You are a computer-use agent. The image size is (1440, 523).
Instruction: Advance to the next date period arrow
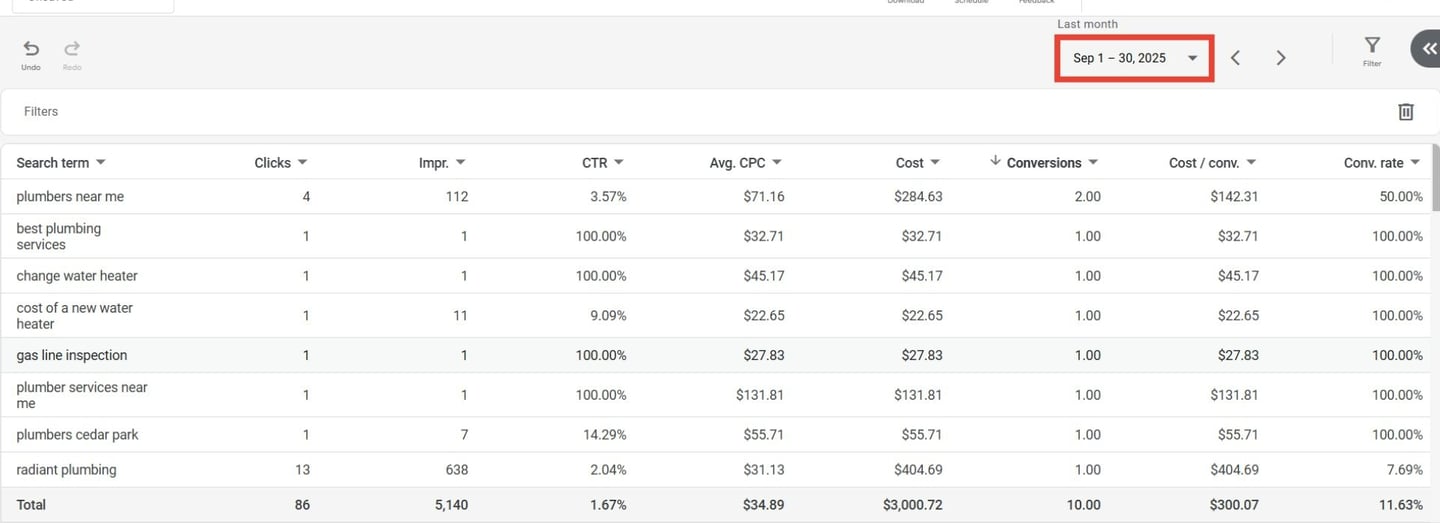1281,58
